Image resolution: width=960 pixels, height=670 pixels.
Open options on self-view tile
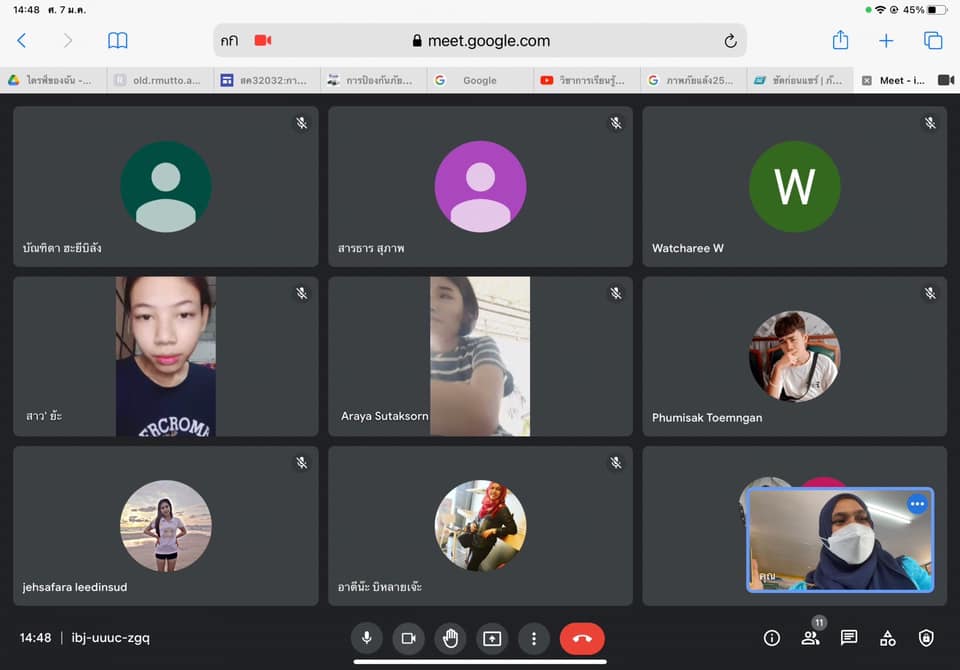917,504
